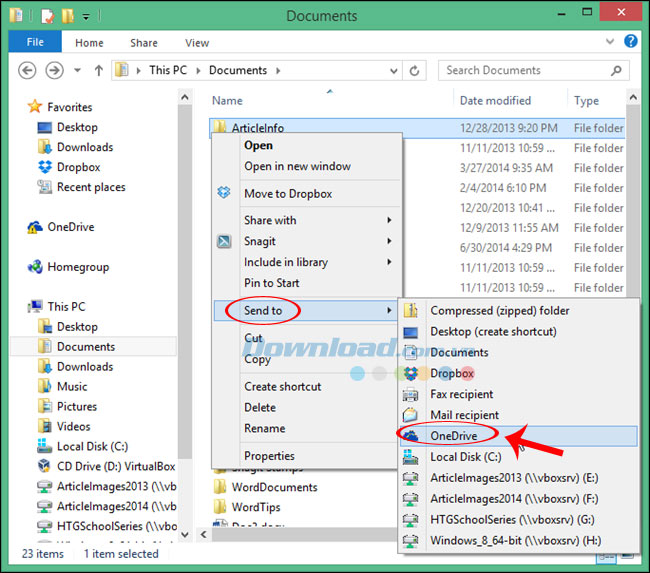Click the search magnifier icon

[x=616, y=70]
